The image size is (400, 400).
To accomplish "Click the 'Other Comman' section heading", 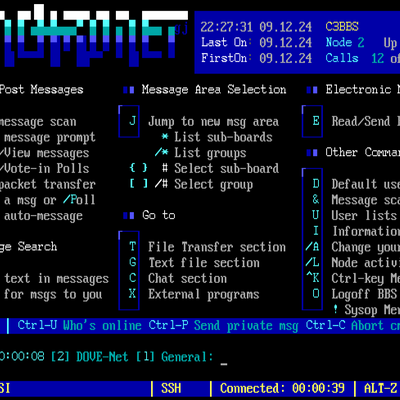I will (362, 152).
